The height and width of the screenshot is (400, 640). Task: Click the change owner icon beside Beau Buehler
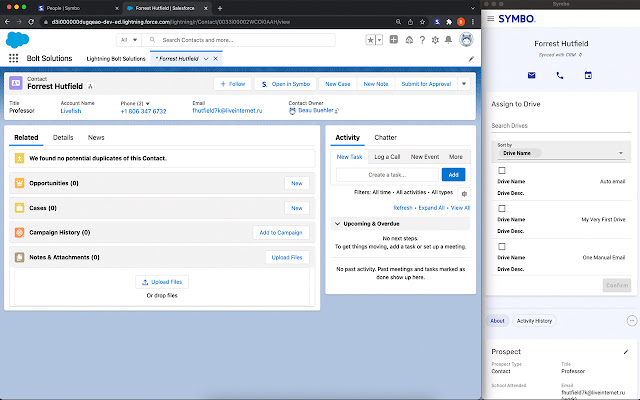(x=337, y=111)
